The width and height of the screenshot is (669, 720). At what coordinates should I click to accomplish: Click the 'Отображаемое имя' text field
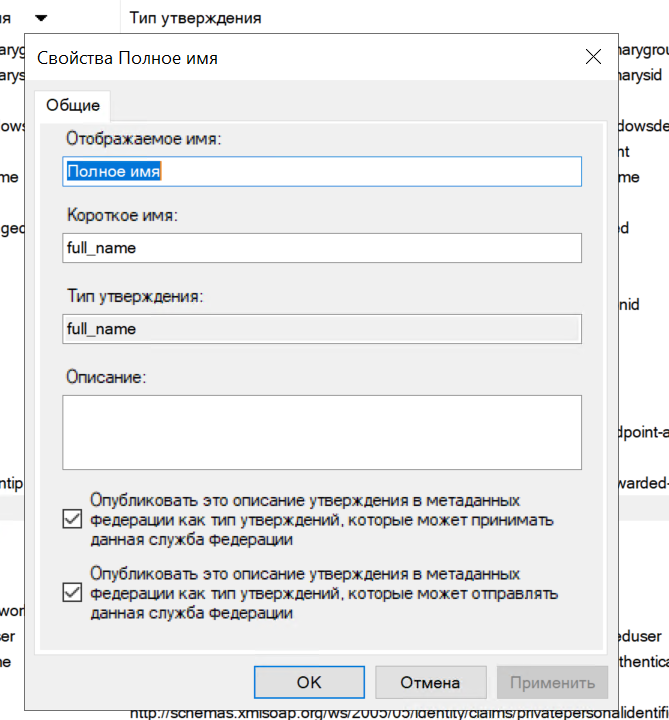(322, 171)
